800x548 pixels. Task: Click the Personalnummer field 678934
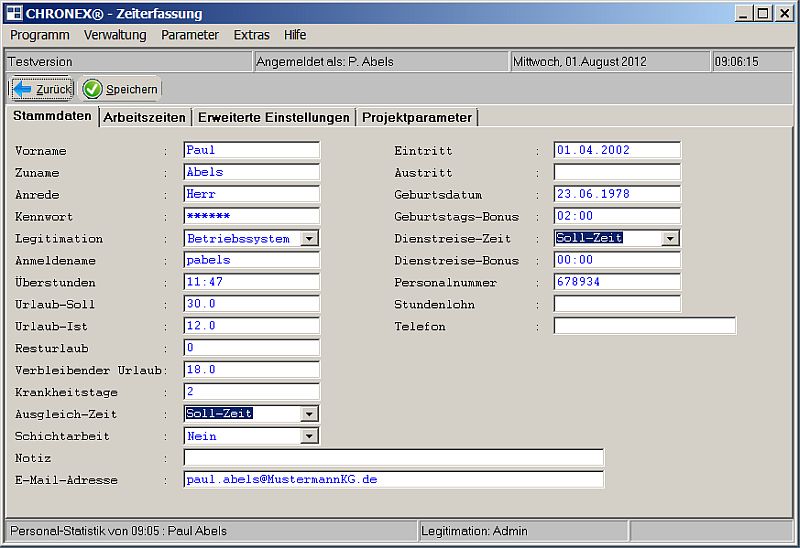[x=617, y=282]
